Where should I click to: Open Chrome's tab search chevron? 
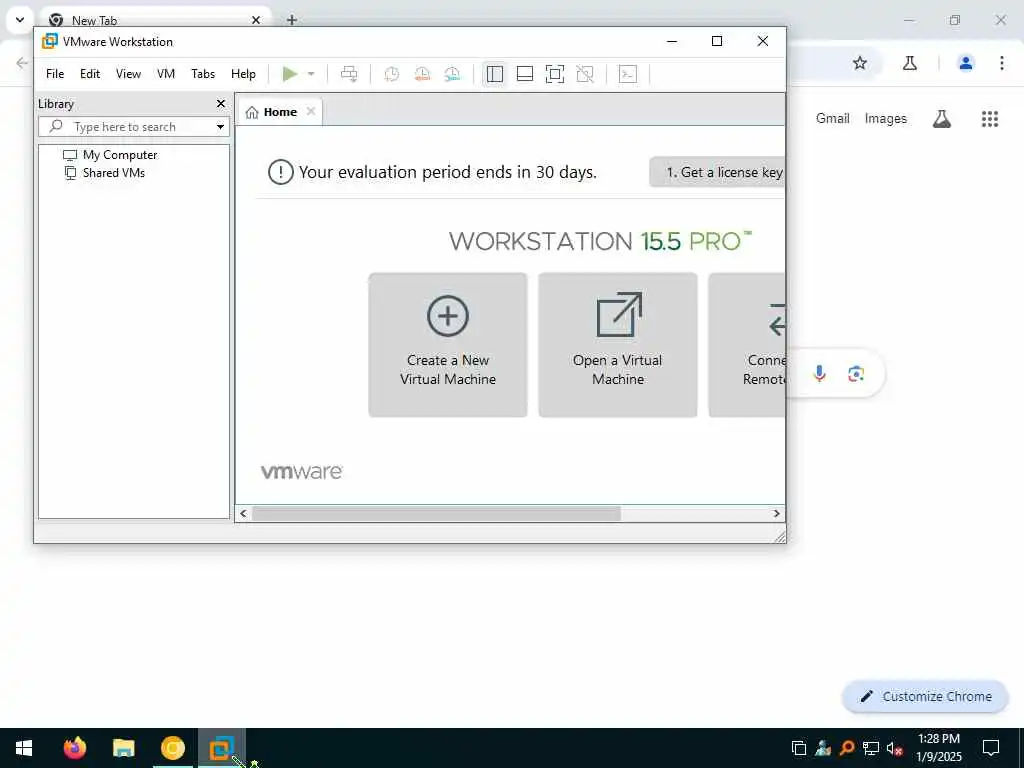pyautogui.click(x=20, y=20)
